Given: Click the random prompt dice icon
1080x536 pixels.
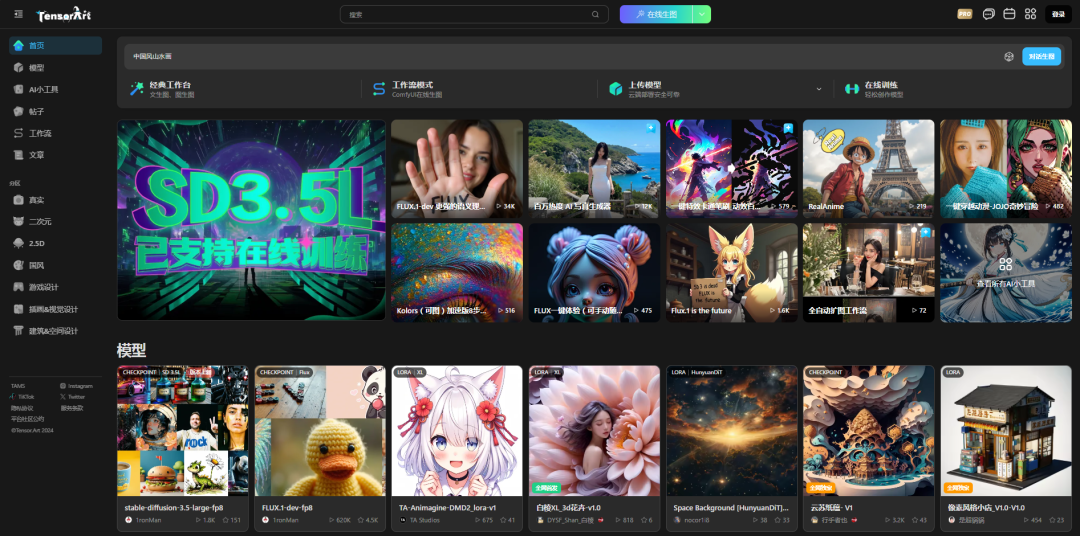Looking at the screenshot, I should [x=1008, y=56].
